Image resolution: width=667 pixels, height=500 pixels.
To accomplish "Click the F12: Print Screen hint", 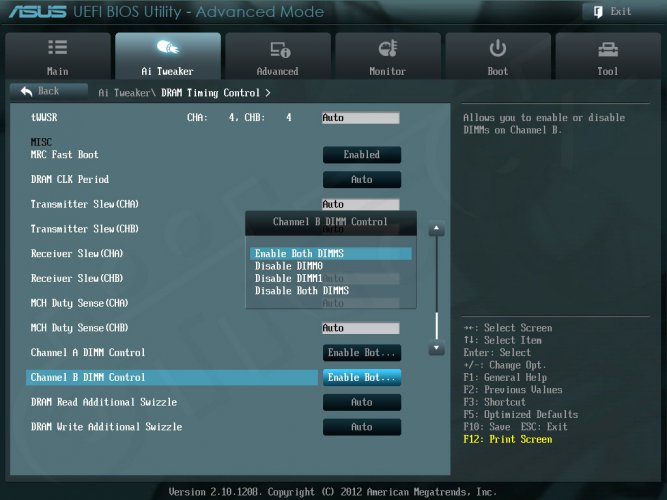I will click(x=507, y=439).
